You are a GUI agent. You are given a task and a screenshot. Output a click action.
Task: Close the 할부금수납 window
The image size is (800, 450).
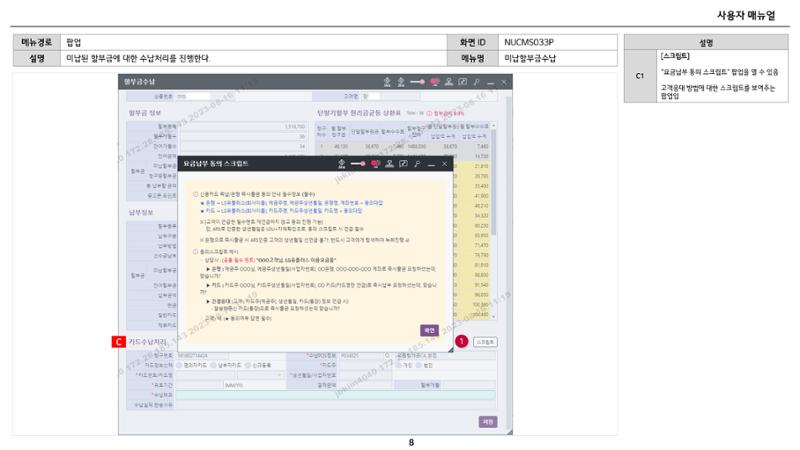pyautogui.click(x=504, y=82)
